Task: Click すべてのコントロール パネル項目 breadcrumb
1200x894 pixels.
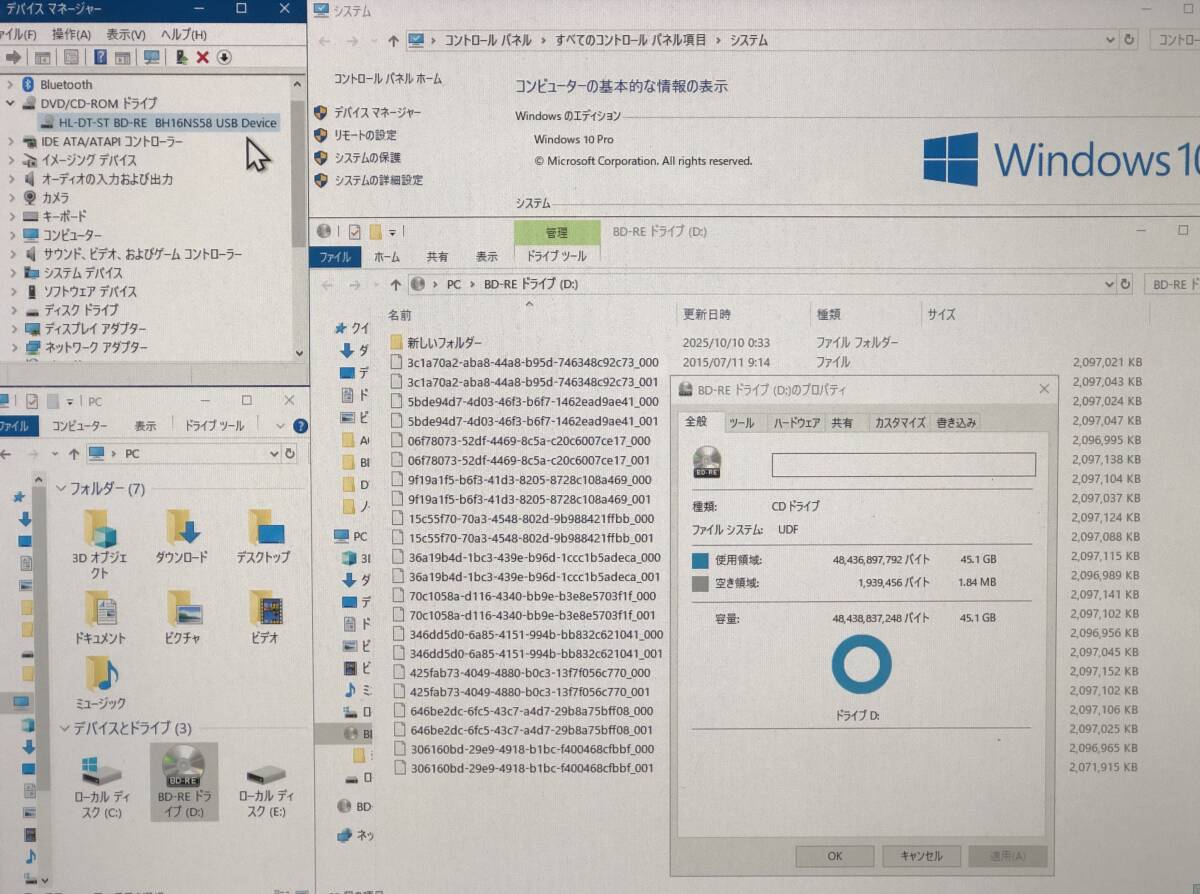Action: click(631, 41)
